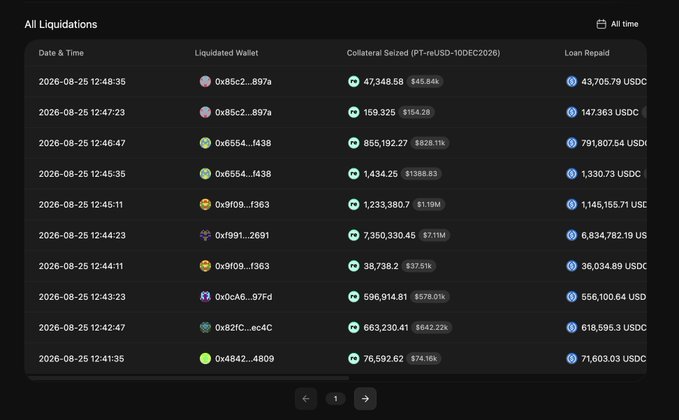Screen dimensions: 679x420
Task: Click the green 0x4842...4809 wallet avatar
Action: (205, 359)
